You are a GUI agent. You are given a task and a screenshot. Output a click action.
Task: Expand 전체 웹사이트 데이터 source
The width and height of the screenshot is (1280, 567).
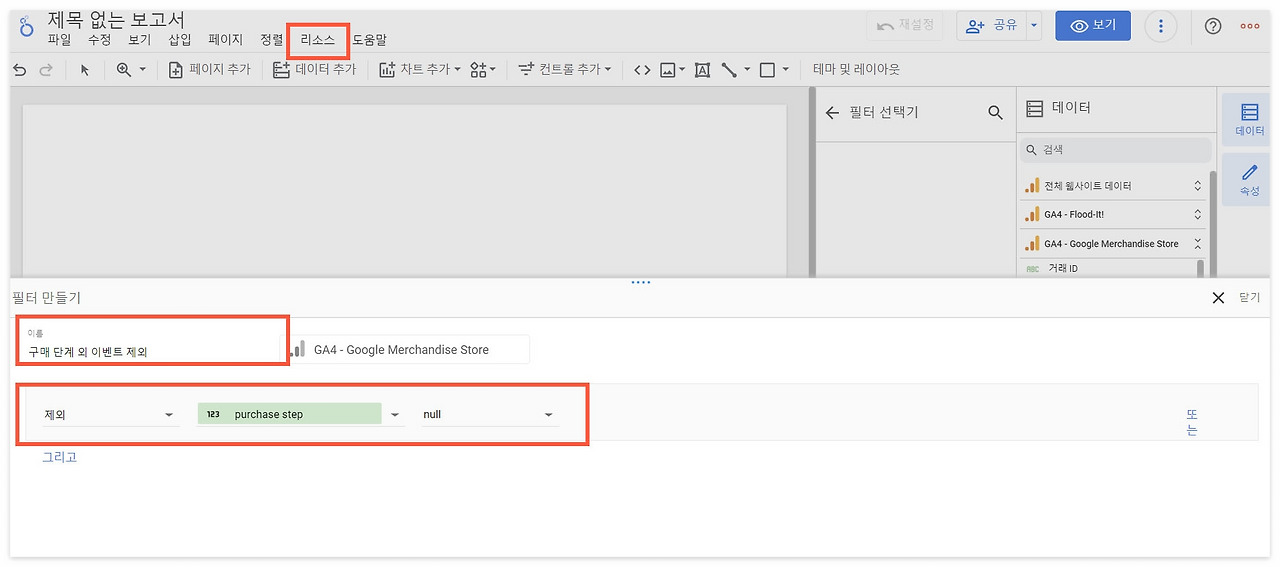[x=1198, y=186]
